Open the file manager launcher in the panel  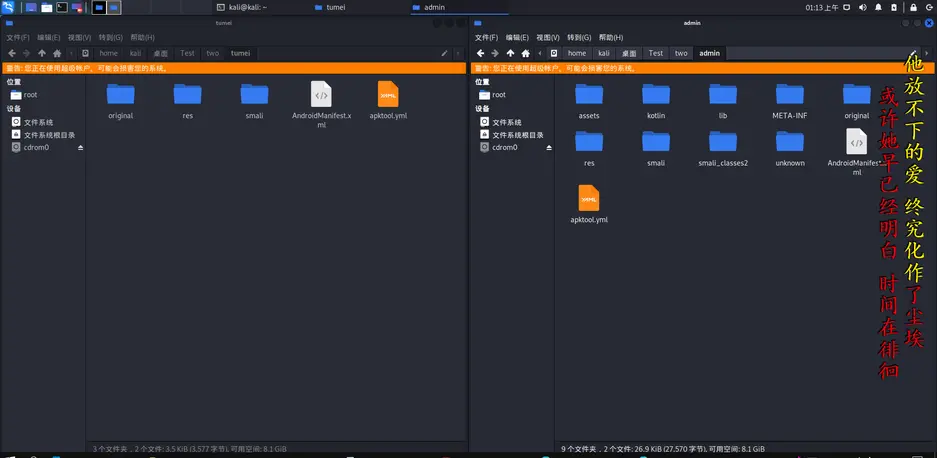click(x=47, y=7)
